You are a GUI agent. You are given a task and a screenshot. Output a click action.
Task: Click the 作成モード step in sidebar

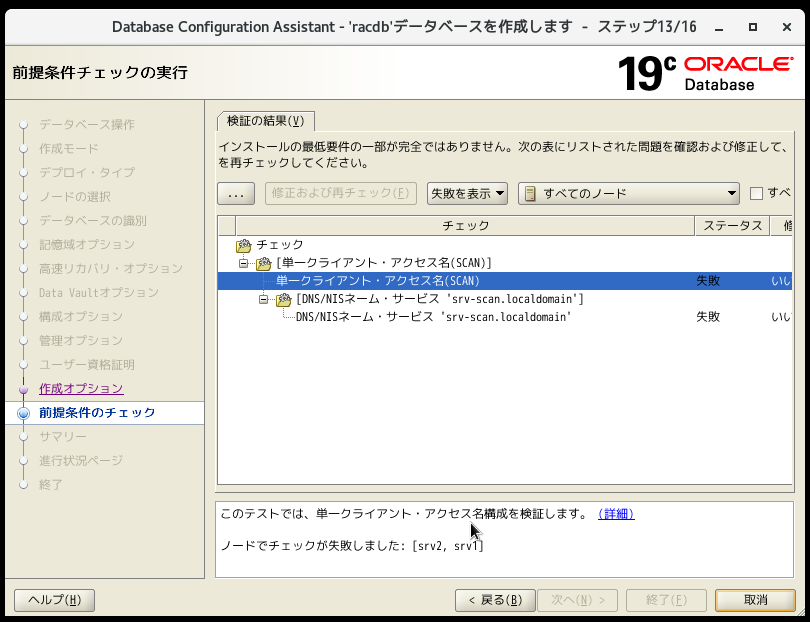pyautogui.click(x=69, y=149)
